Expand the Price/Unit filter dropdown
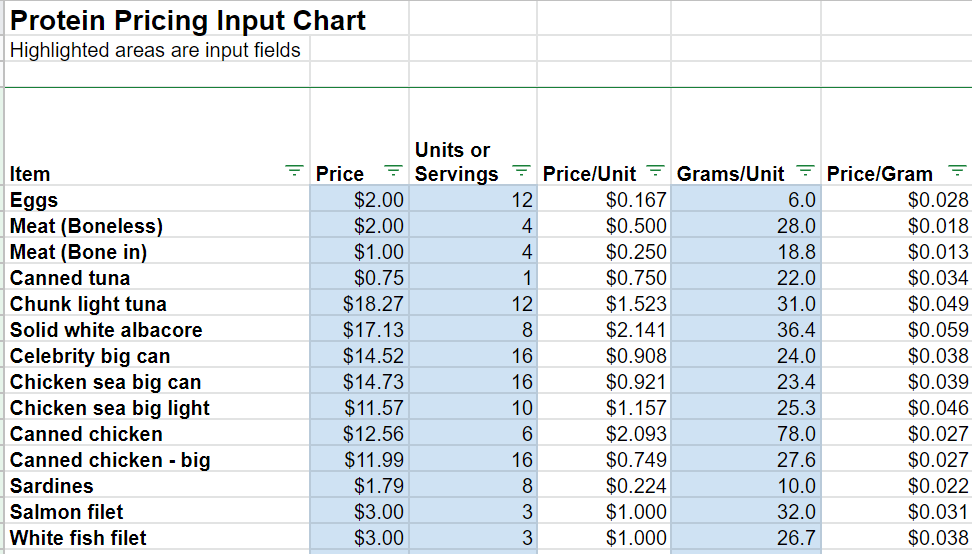 point(655,172)
